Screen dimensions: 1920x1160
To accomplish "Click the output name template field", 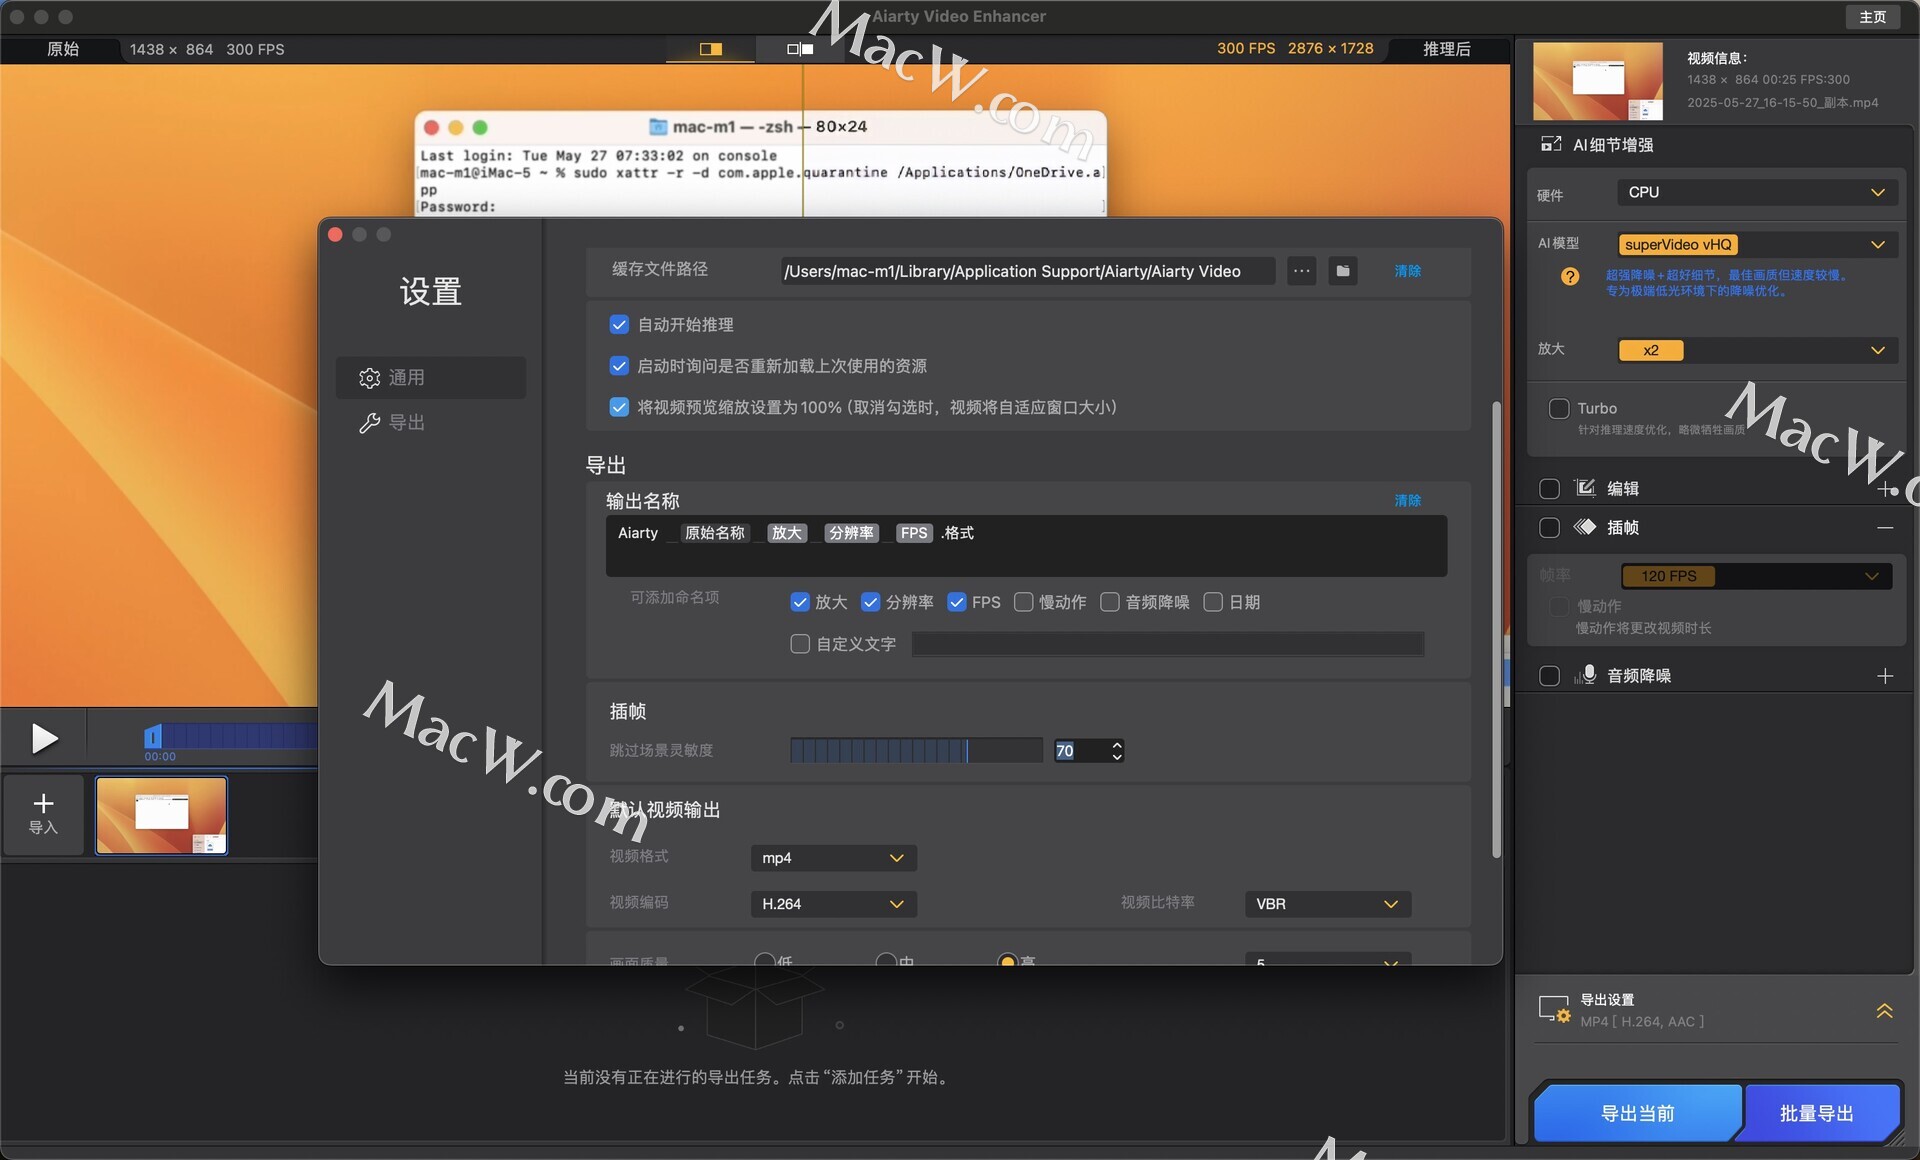I will point(1026,545).
